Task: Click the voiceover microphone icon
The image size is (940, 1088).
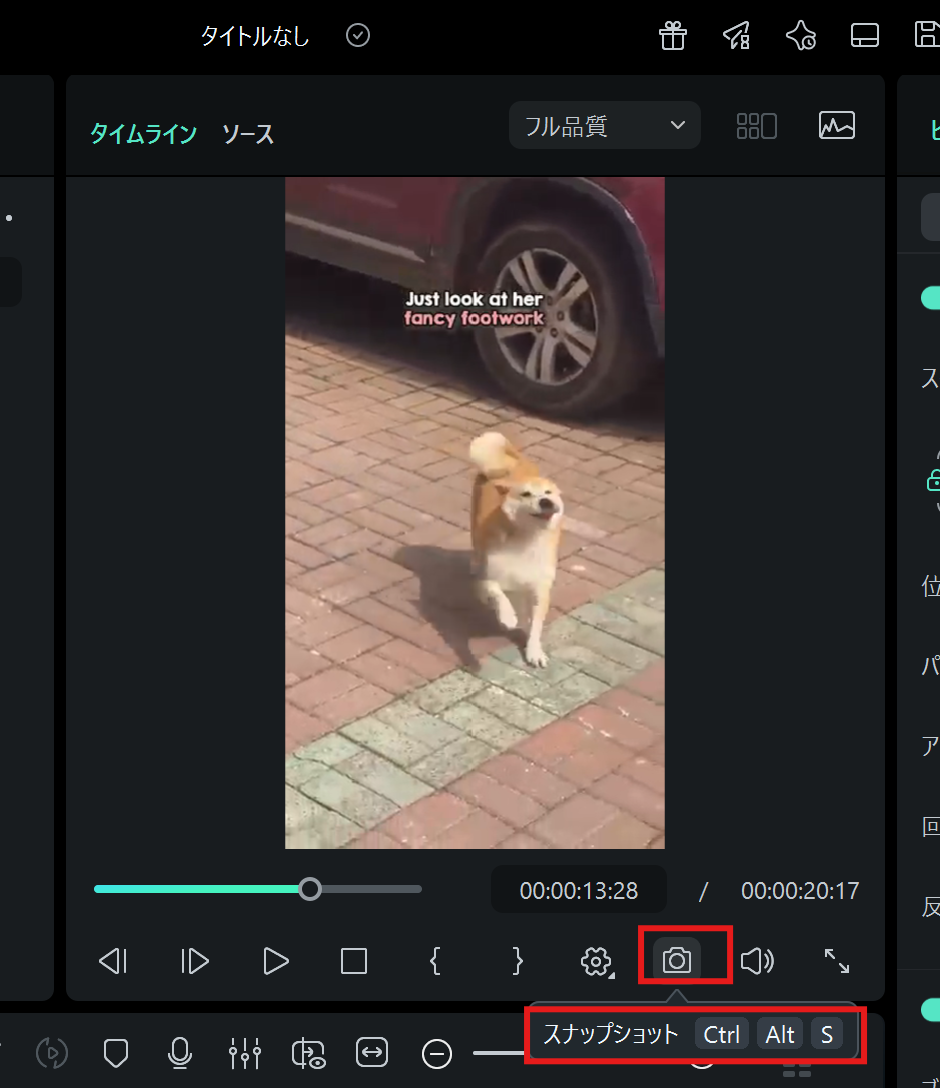Action: 180,1053
